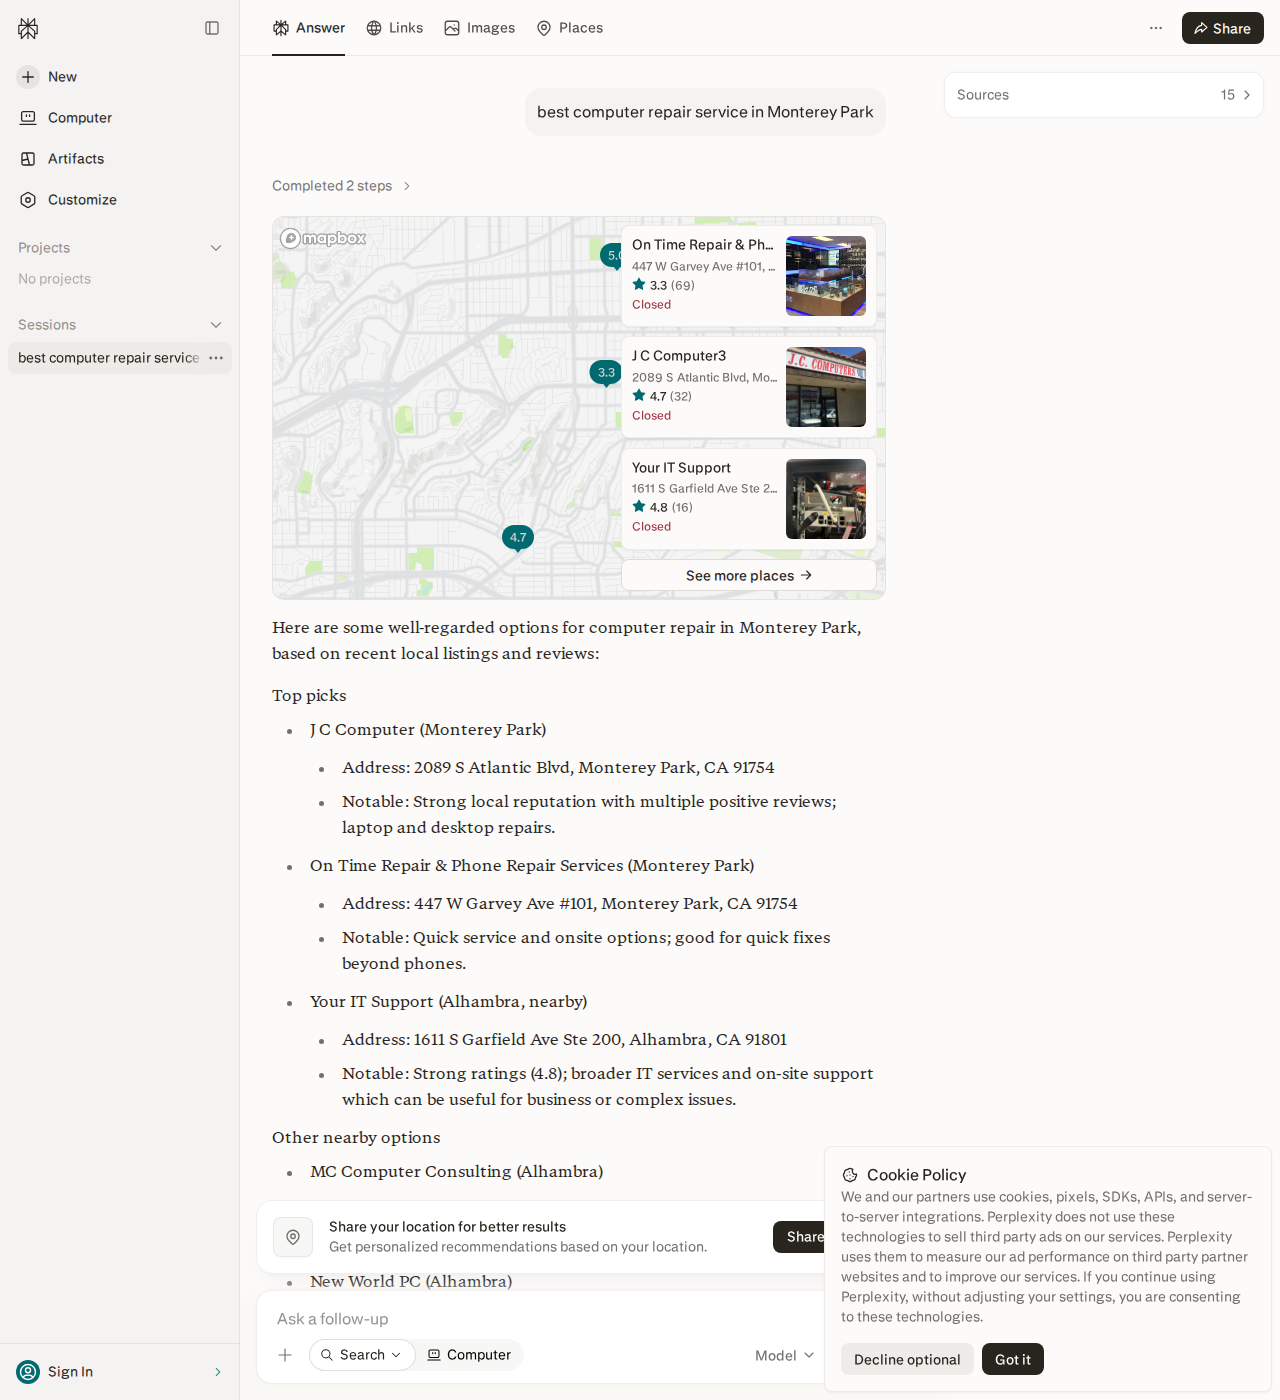Switch to the Links tab
Viewport: 1280px width, 1400px height.
point(395,28)
